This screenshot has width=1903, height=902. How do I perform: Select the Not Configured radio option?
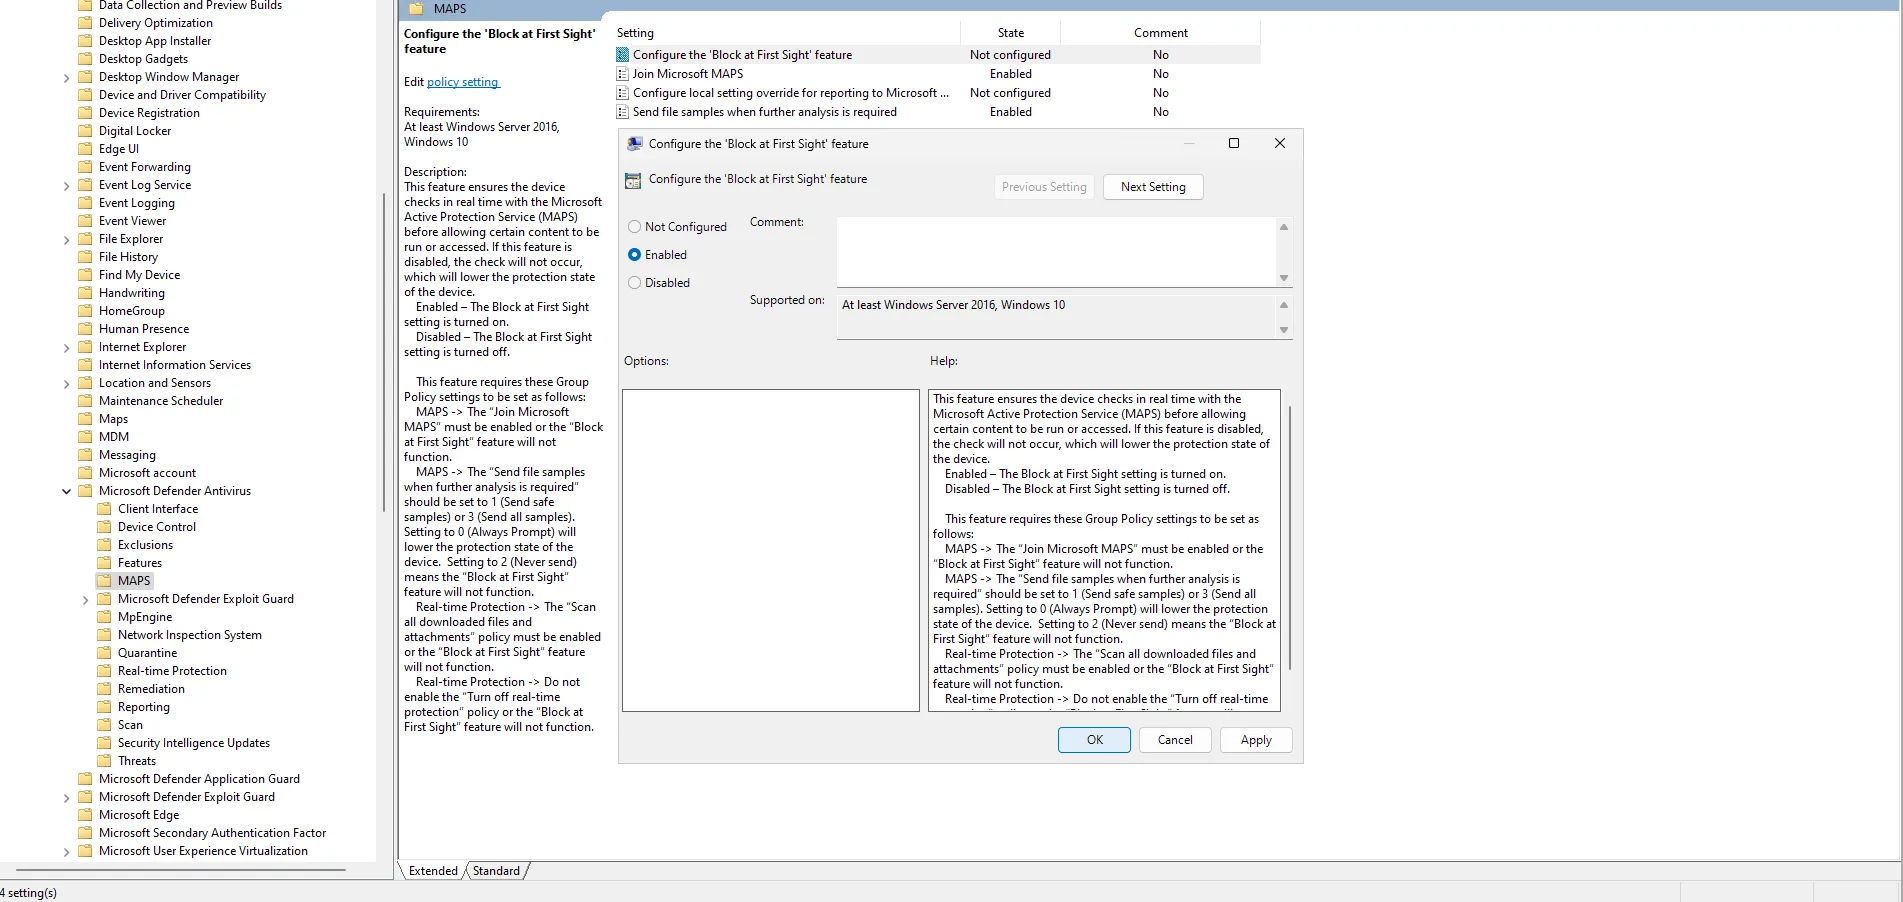pyautogui.click(x=635, y=227)
